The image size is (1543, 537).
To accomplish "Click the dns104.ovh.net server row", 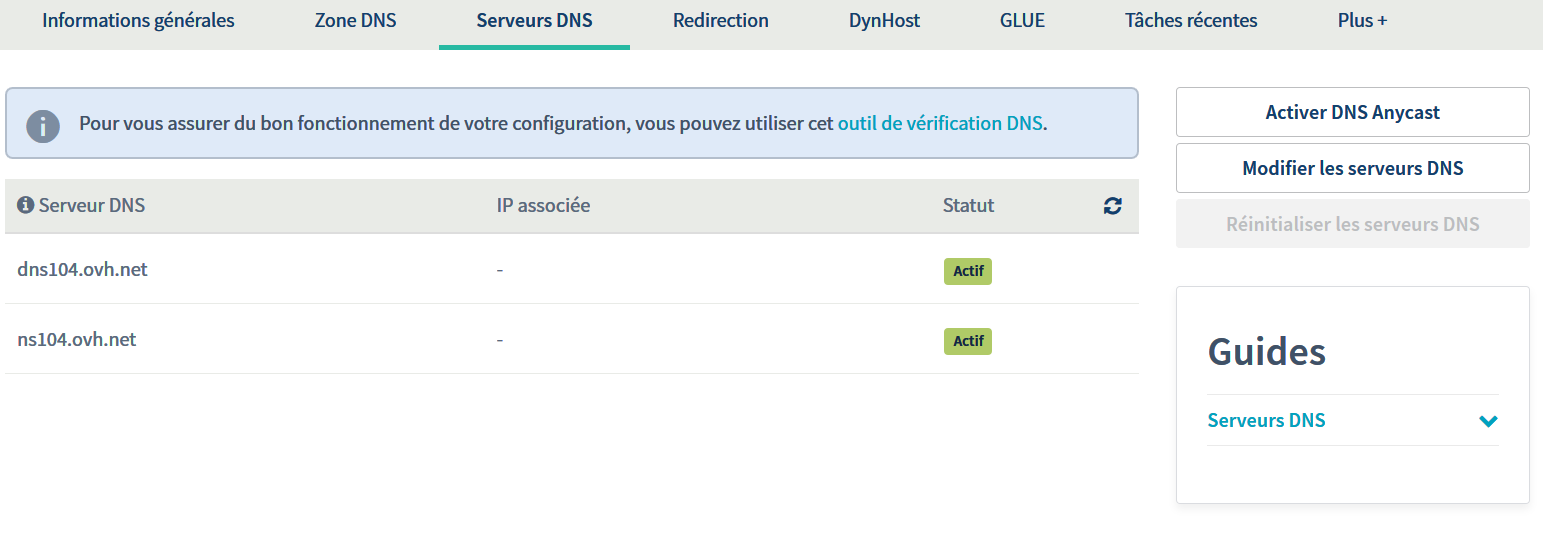I will 82,269.
